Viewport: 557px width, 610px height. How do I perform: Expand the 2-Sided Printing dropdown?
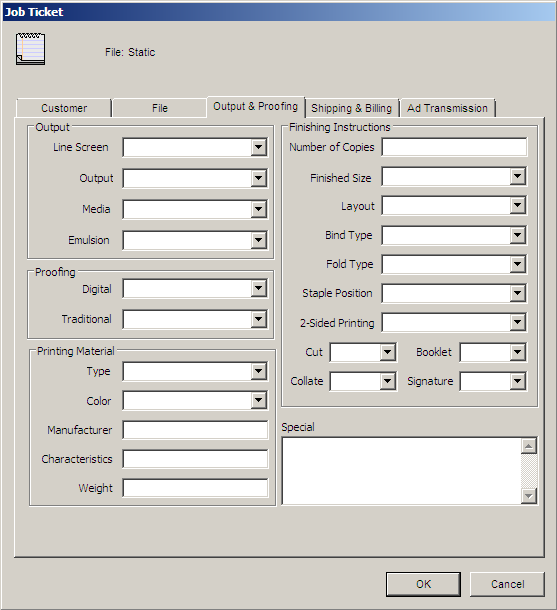tap(517, 323)
